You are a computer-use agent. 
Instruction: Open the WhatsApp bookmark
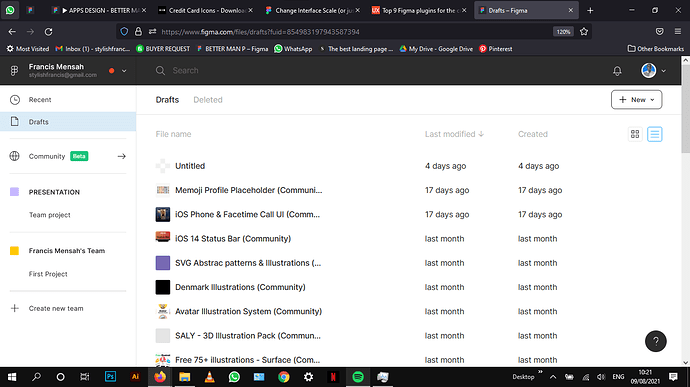pos(293,49)
